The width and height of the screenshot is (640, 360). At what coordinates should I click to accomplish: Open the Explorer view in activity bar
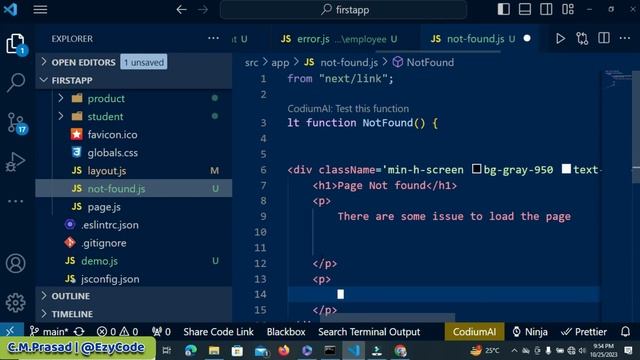pos(16,44)
